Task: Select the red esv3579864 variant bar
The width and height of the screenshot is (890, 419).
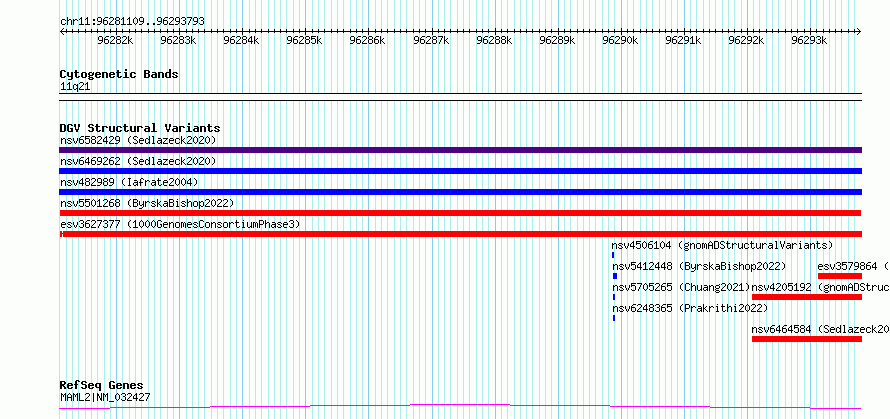Action: click(x=839, y=276)
